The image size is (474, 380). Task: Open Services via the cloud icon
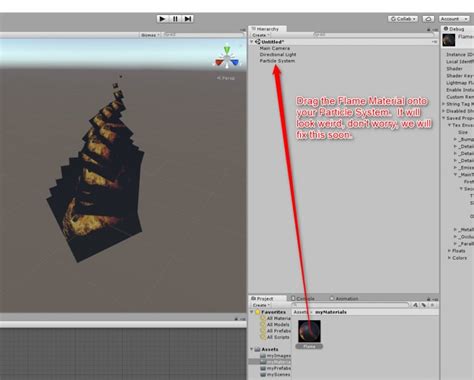428,19
